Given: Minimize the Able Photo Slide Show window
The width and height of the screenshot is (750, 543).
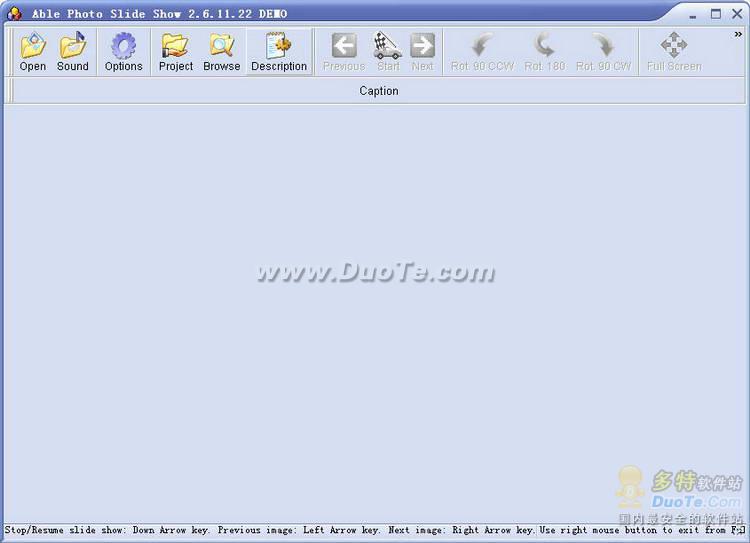Looking at the screenshot, I should 693,15.
